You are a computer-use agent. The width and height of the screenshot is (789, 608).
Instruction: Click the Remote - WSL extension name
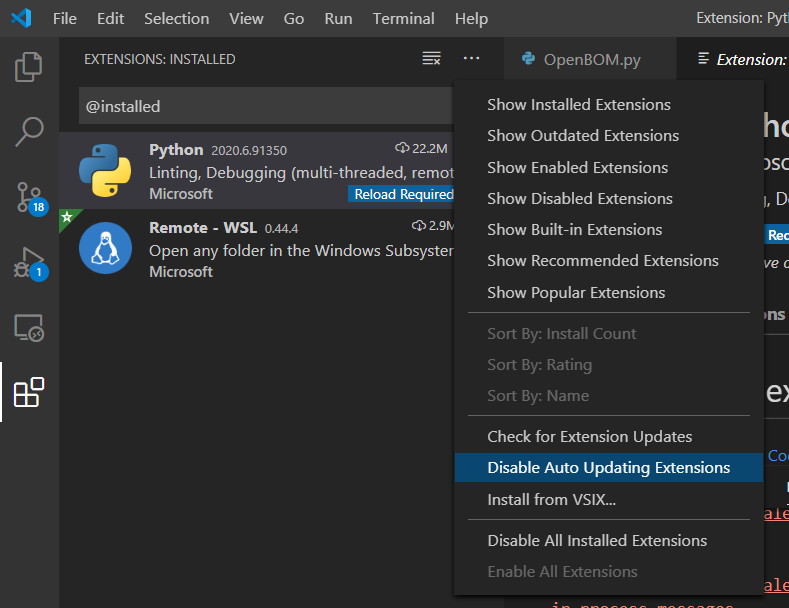[203, 227]
